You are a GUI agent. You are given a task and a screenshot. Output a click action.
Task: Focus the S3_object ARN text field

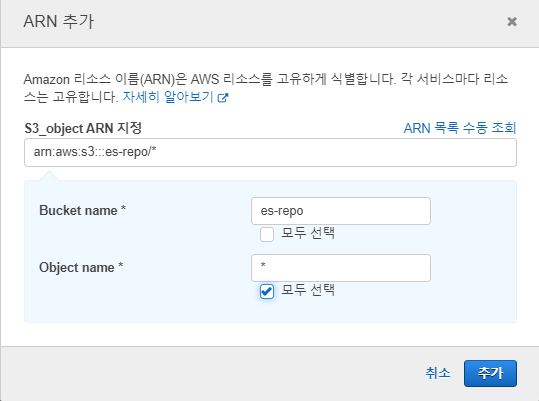click(270, 153)
